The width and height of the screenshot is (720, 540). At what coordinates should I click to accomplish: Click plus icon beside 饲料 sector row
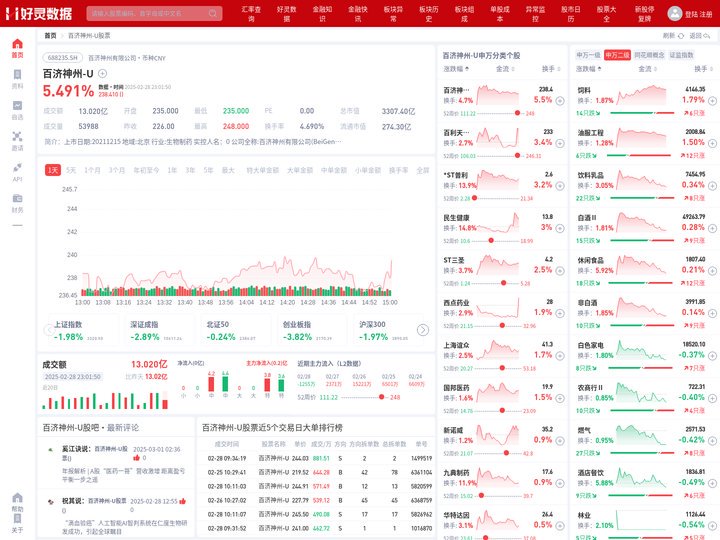click(712, 101)
